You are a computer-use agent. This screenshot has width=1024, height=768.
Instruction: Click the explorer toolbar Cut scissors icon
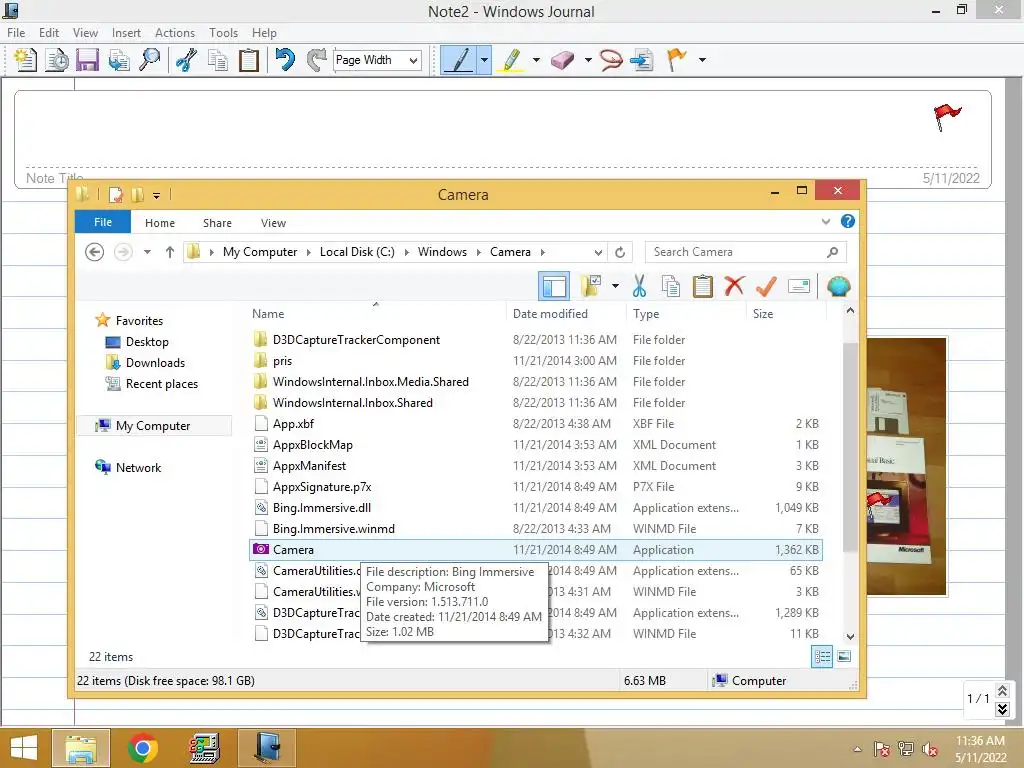639,286
